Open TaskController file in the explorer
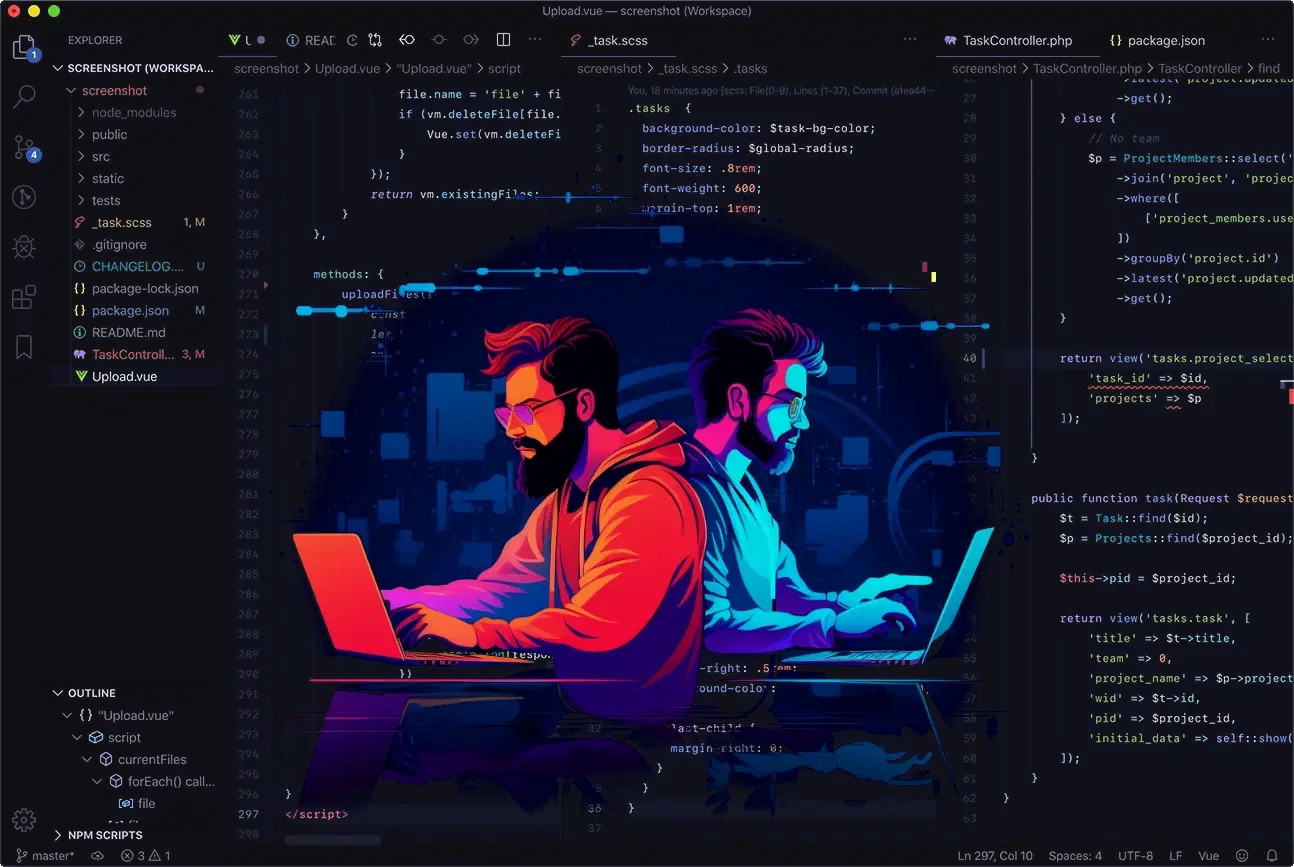Image resolution: width=1294 pixels, height=867 pixels. pyautogui.click(x=133, y=354)
